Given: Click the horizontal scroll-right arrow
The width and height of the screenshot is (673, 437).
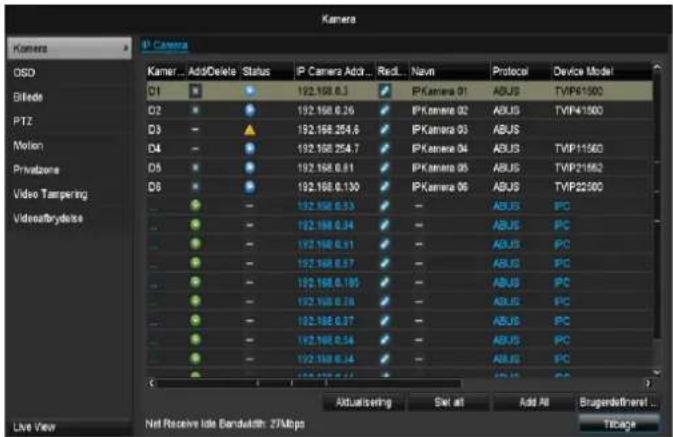Looking at the screenshot, I should pos(648,383).
